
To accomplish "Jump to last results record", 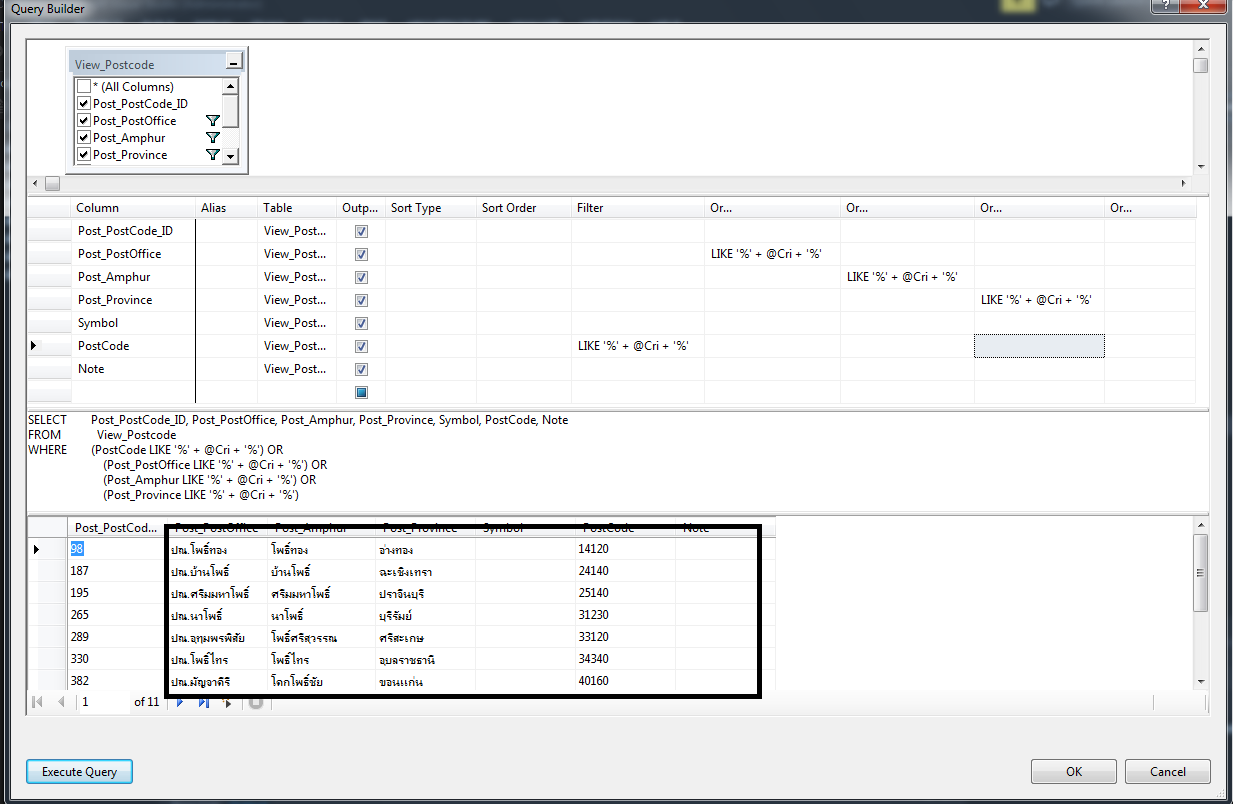I will pos(204,702).
